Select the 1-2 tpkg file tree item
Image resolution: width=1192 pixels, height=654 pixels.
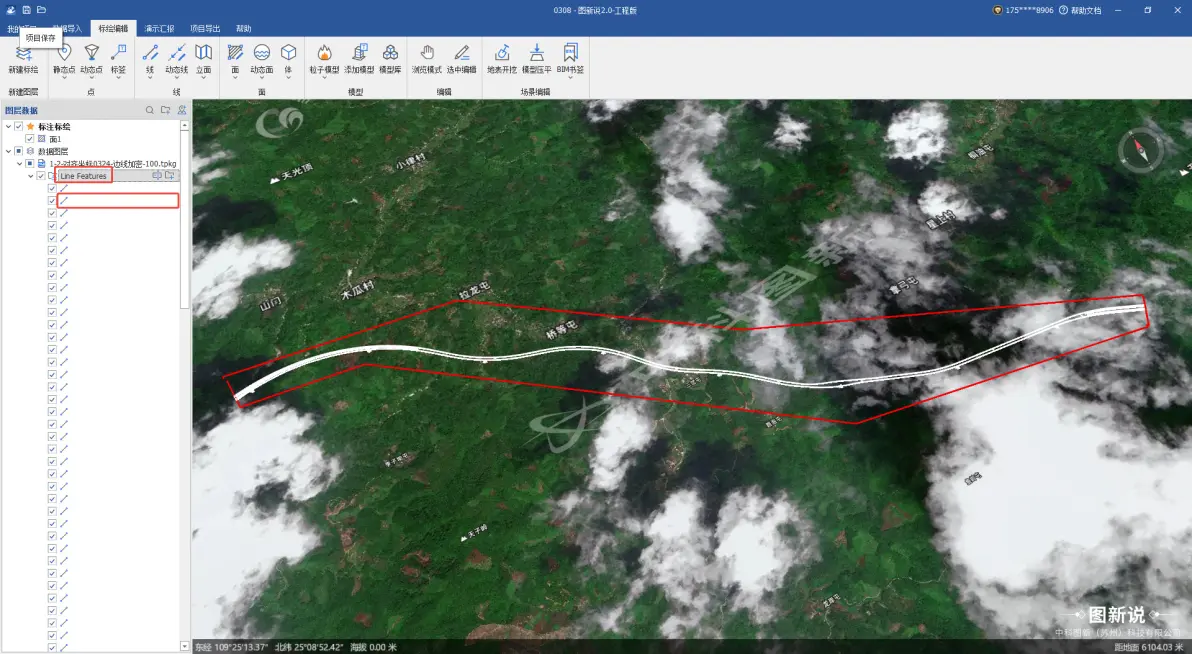tap(113, 164)
